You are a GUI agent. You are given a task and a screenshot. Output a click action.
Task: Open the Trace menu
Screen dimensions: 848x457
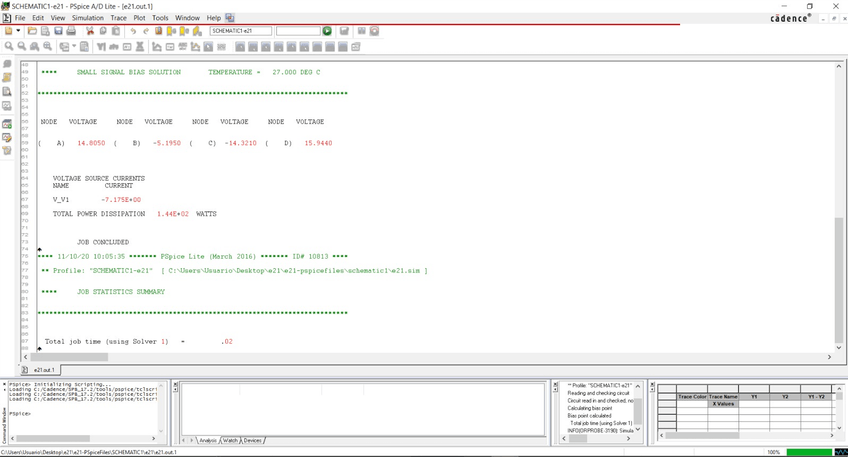pyautogui.click(x=118, y=18)
